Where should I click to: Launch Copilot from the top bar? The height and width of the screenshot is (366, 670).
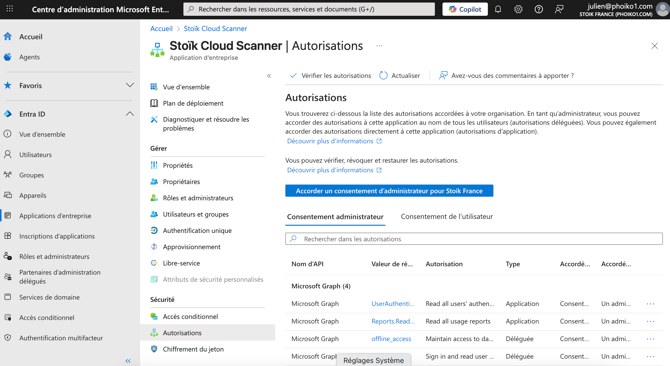point(465,9)
